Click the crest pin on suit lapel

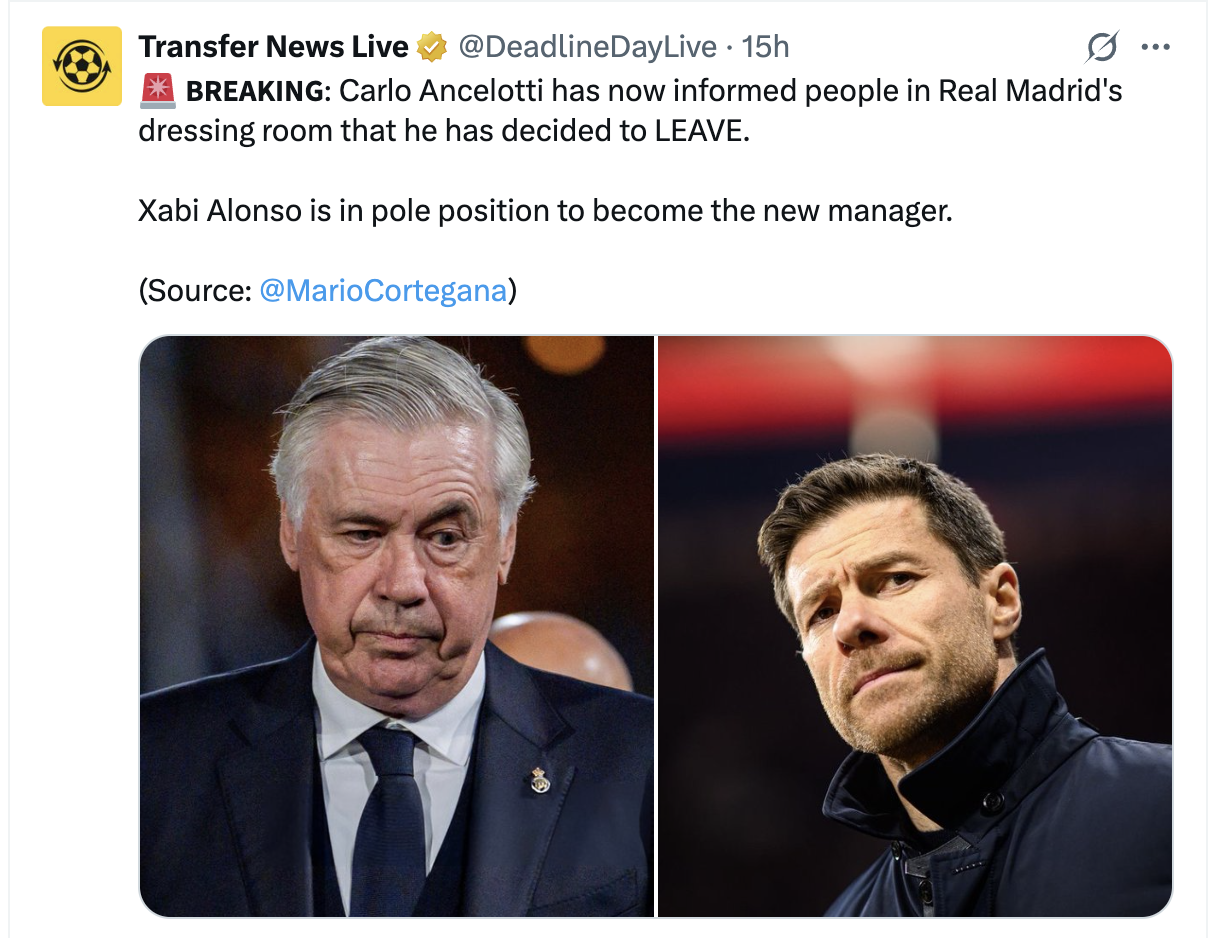pos(540,779)
